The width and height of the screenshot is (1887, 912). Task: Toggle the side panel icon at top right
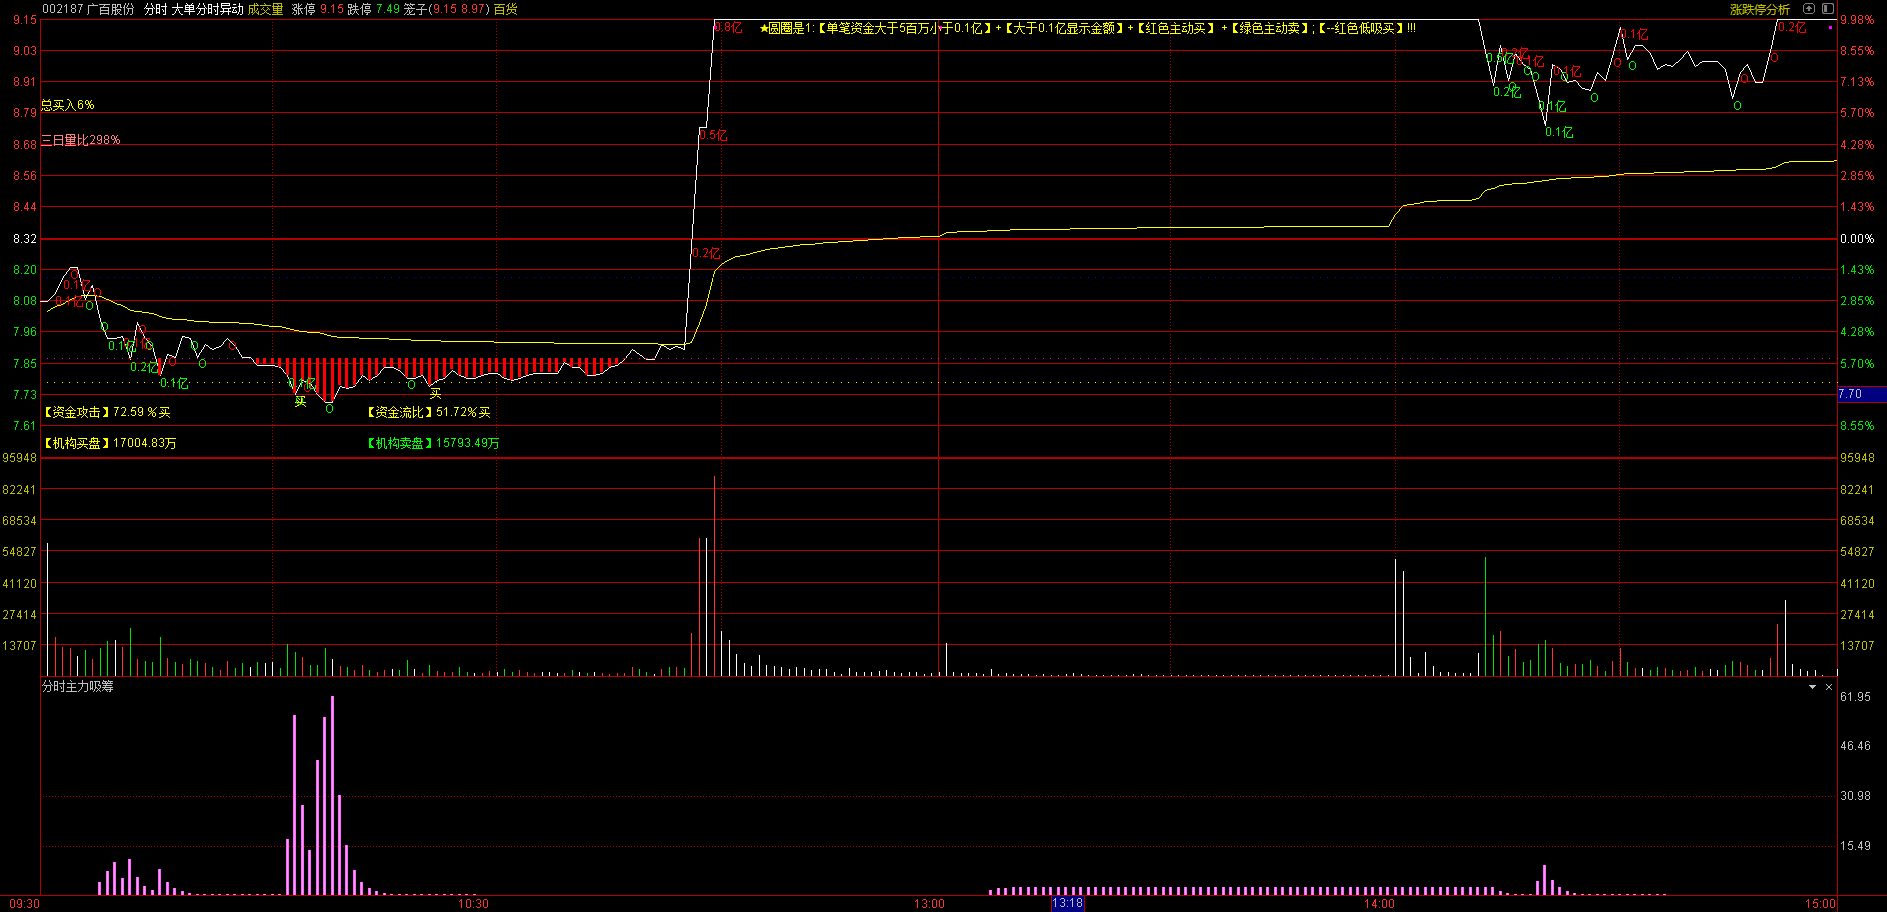coord(1828,9)
